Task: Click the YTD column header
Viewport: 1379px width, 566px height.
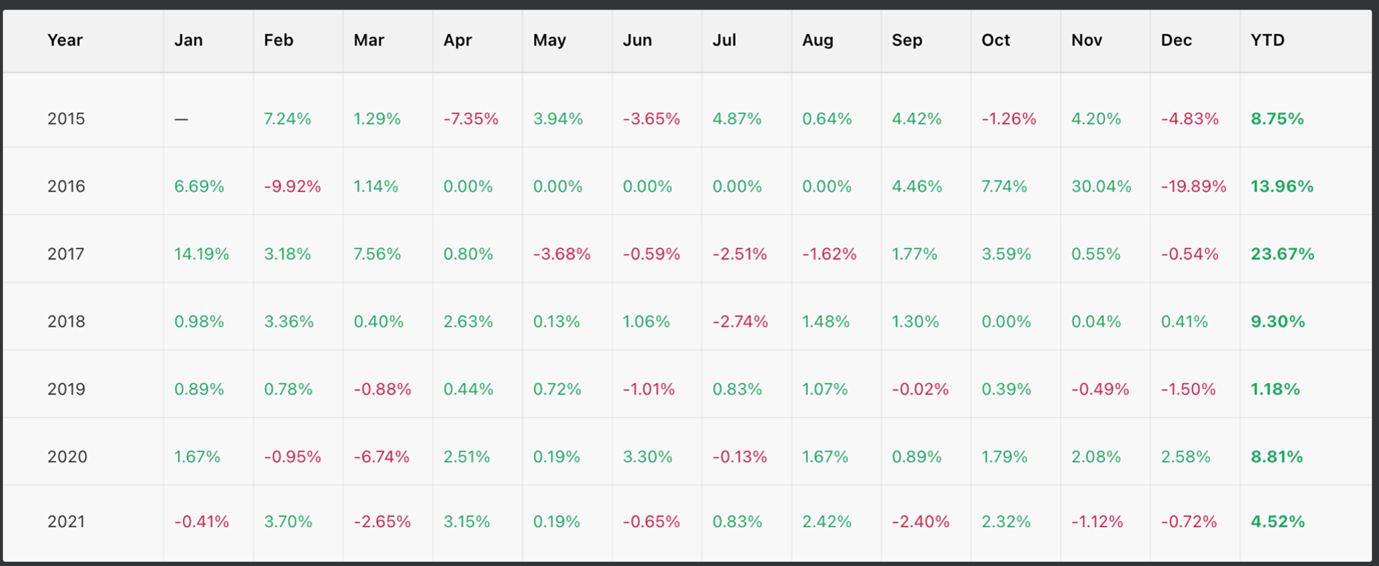Action: 1267,41
